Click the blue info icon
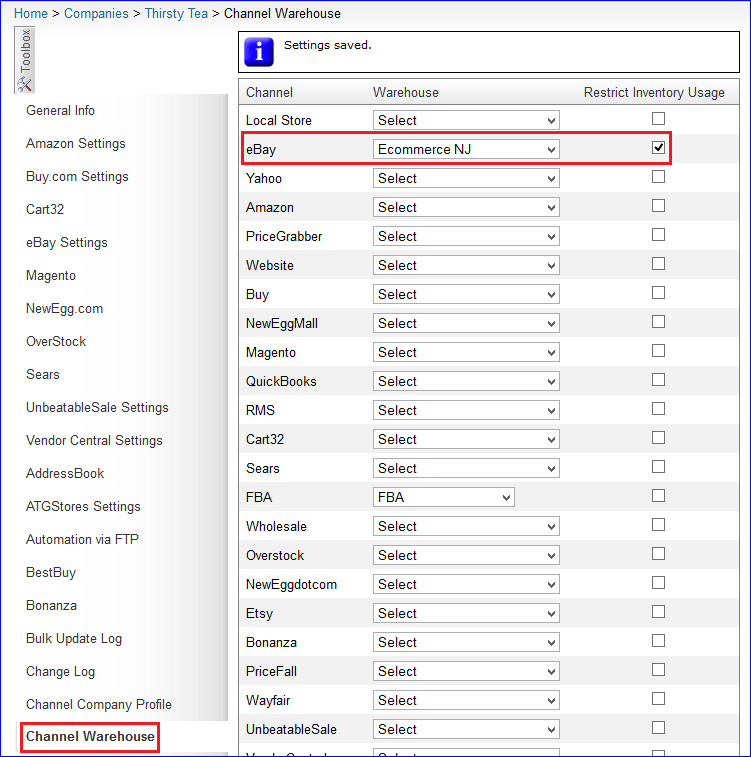This screenshot has height=757, width=751. (259, 52)
